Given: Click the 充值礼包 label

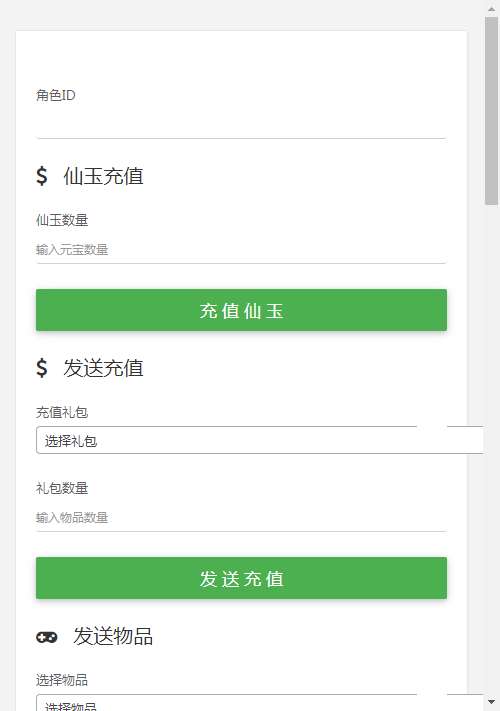Looking at the screenshot, I should [62, 412].
